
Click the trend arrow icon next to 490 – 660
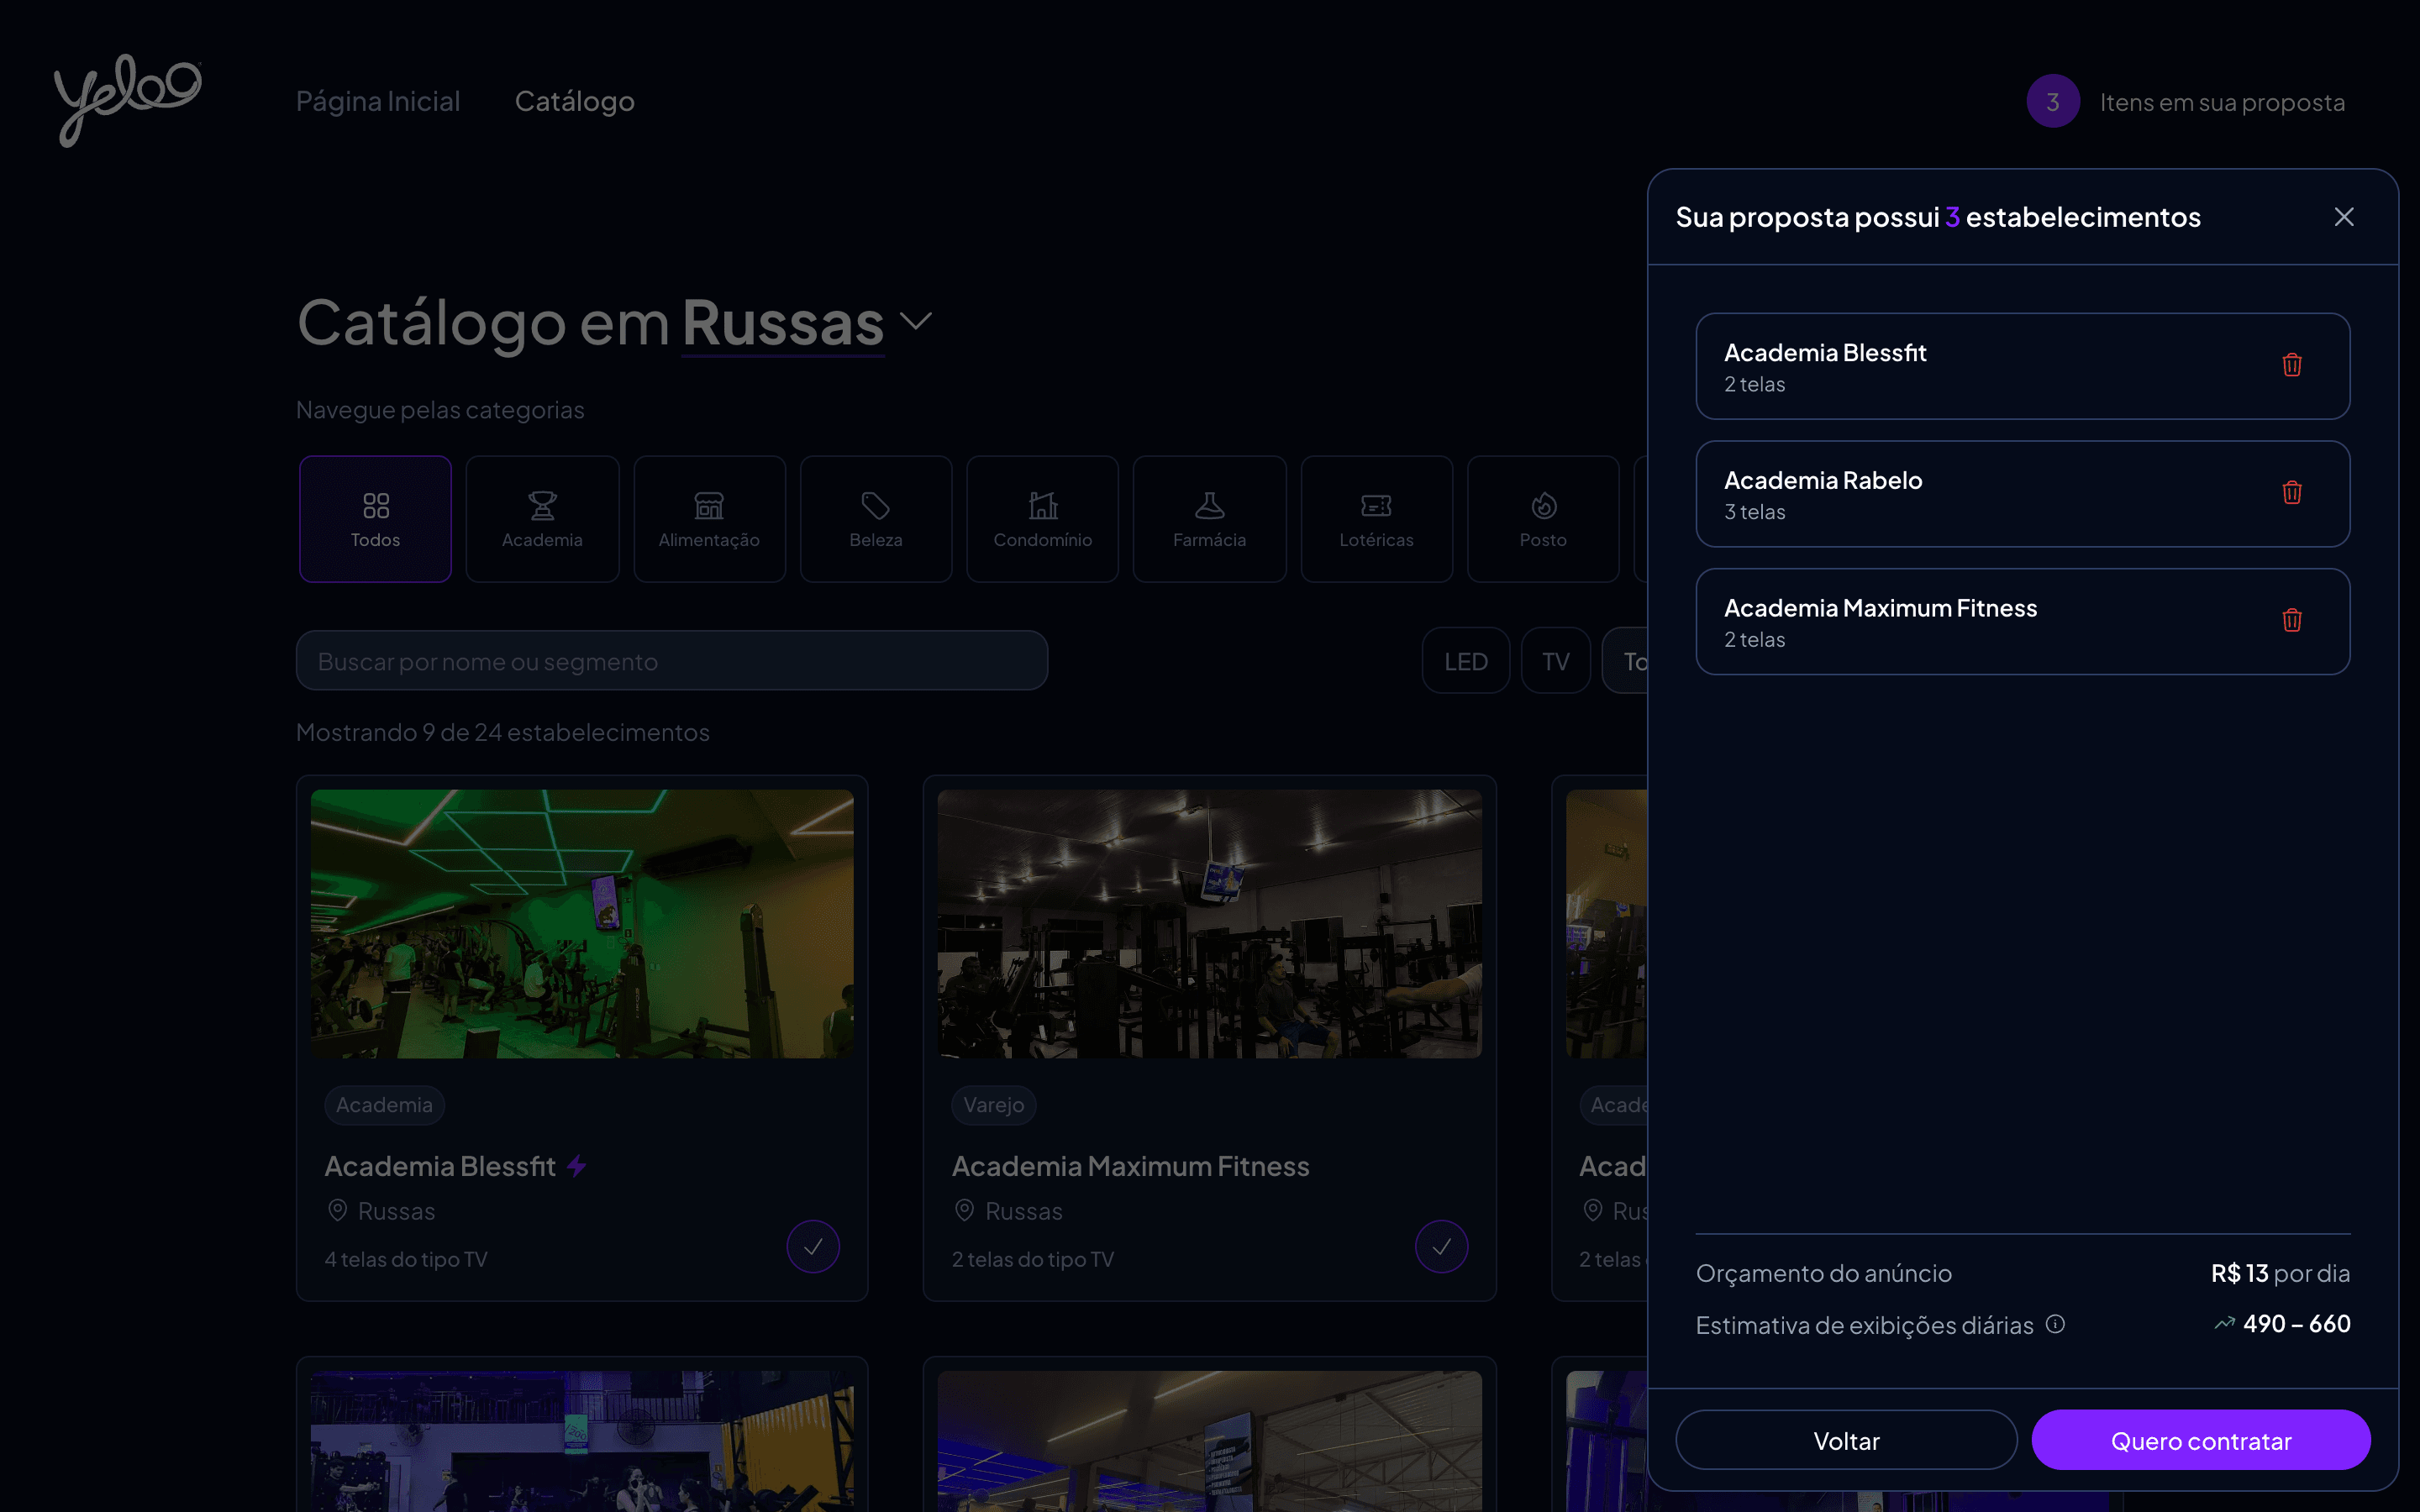[2224, 1324]
